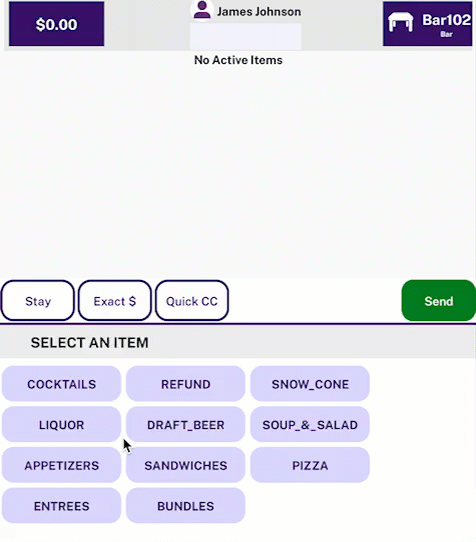Open the ENTREES category
This screenshot has height=542, width=476.
click(x=62, y=506)
